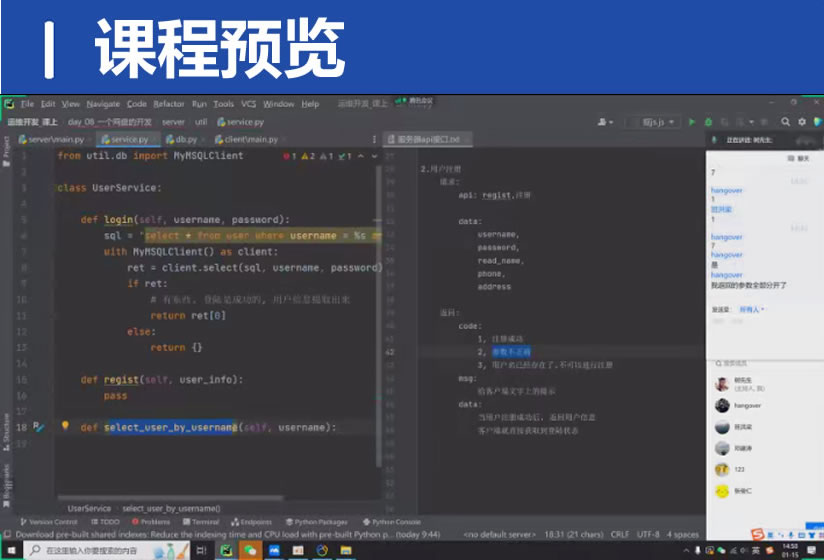Click 'server' in the navigation breadcrumb
824x560 pixels.
[173, 122]
